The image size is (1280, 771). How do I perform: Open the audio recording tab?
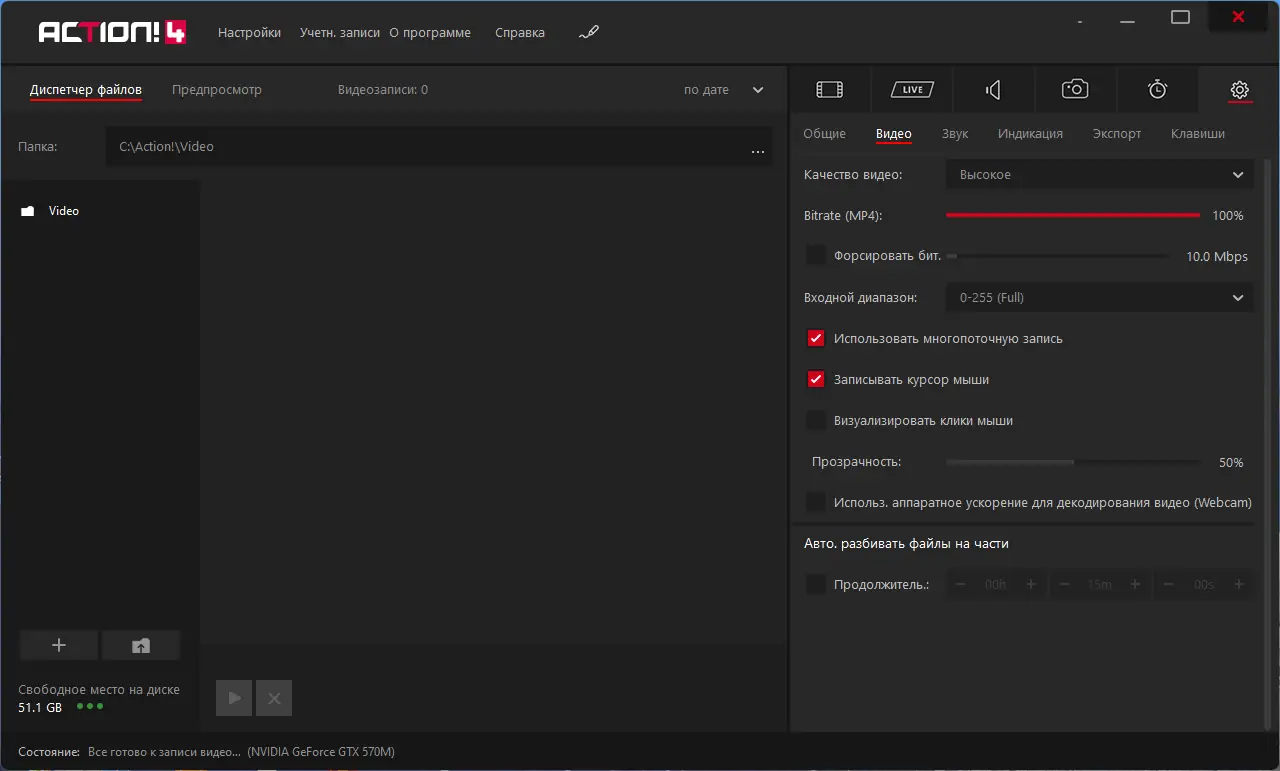[993, 90]
